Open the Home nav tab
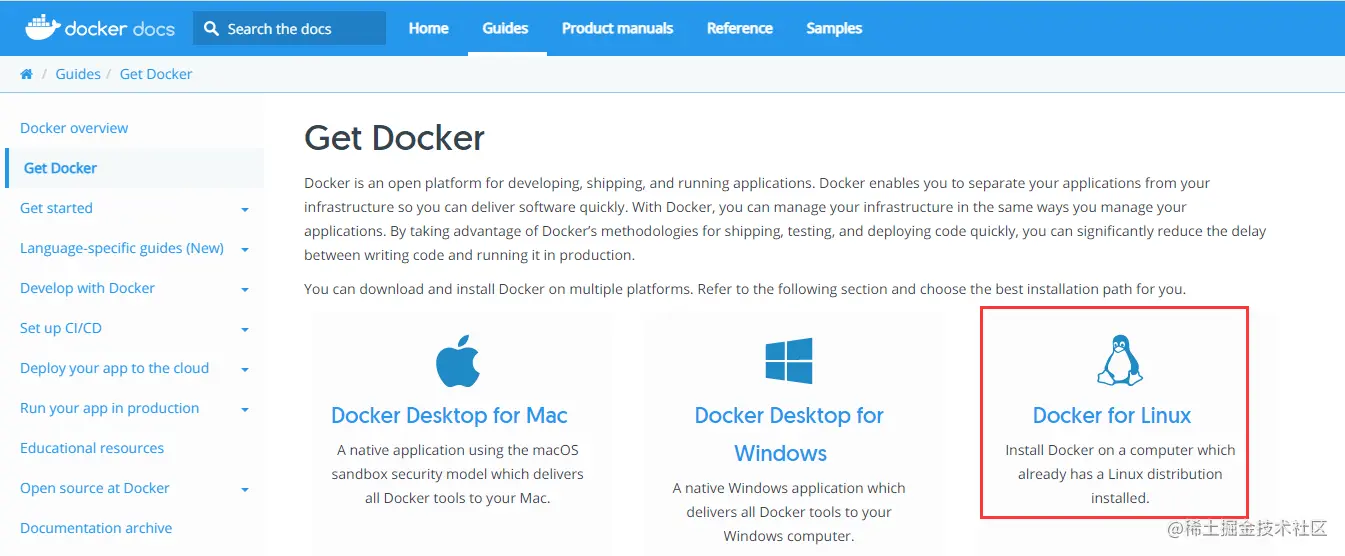 [428, 28]
